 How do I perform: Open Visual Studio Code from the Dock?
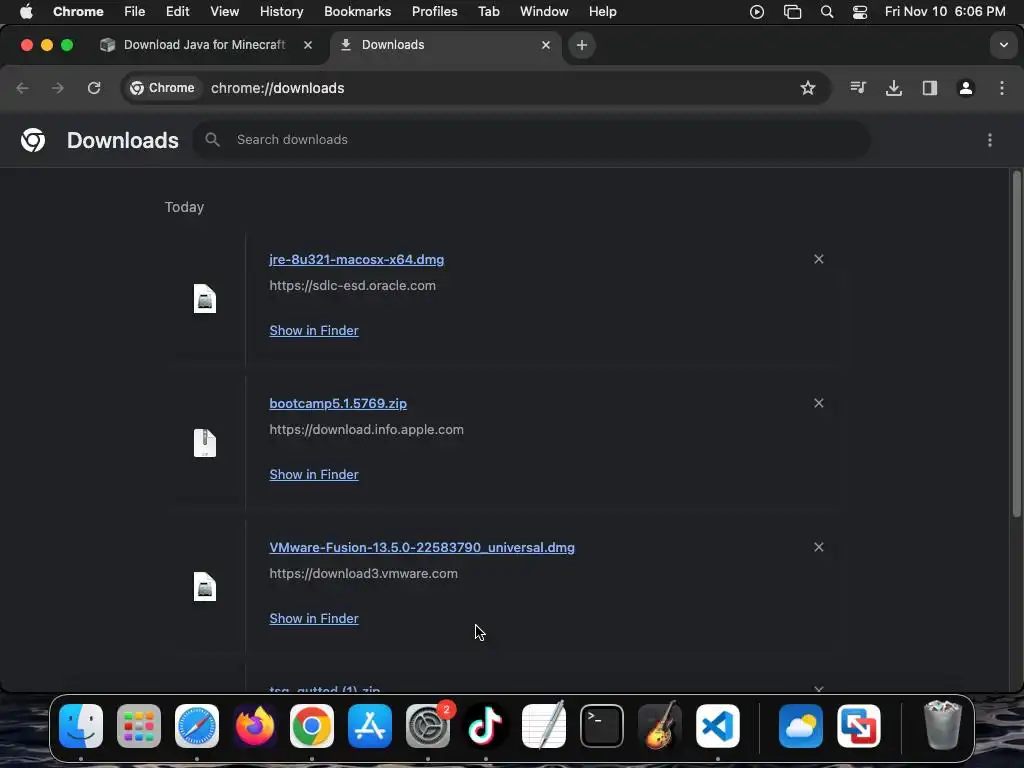[x=718, y=726]
